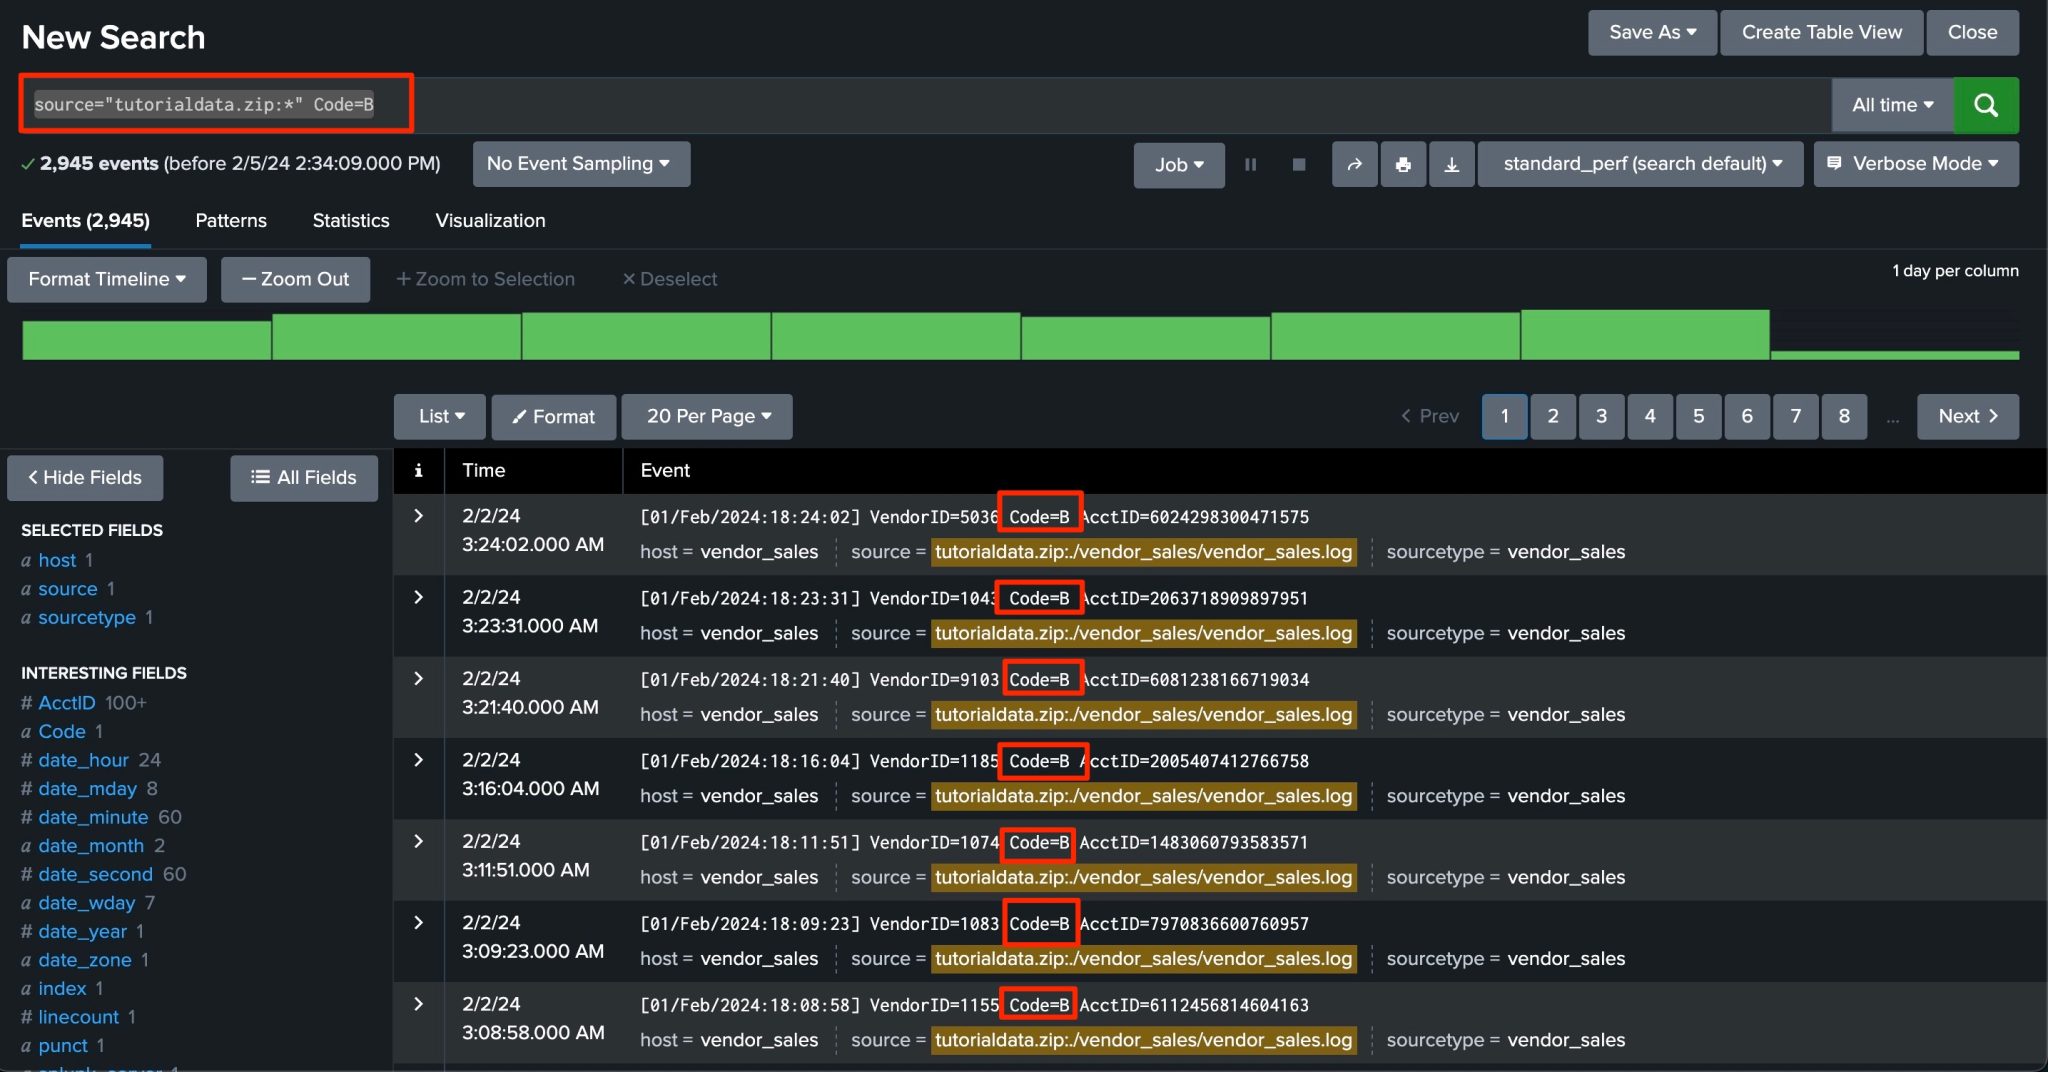This screenshot has height=1072, width=2048.
Task: Share the search job
Action: pyautogui.click(x=1354, y=164)
